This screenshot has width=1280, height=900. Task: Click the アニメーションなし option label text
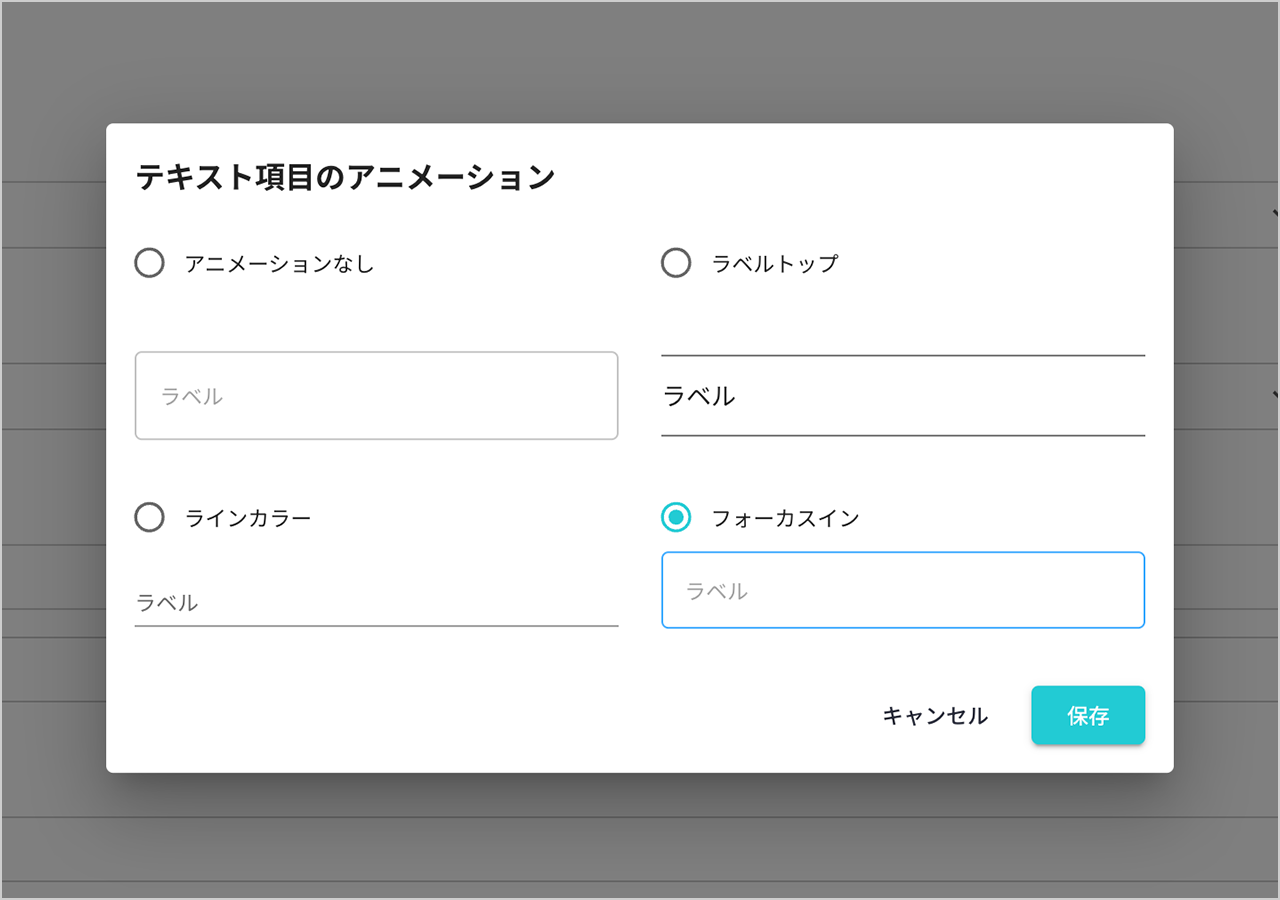point(278,263)
